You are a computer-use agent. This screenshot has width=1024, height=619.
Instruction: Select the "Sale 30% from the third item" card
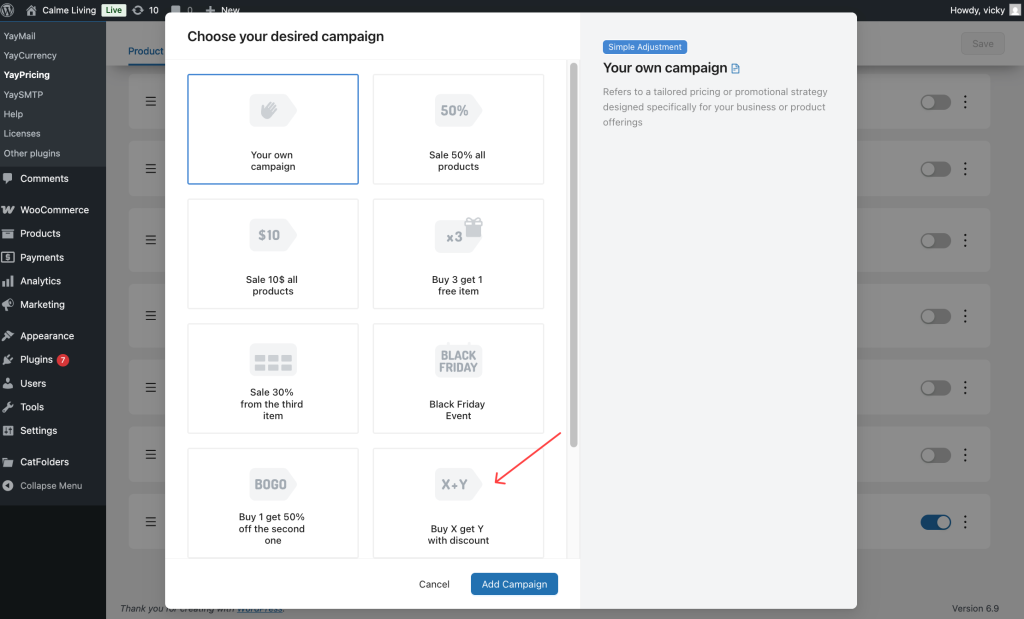[x=273, y=385]
